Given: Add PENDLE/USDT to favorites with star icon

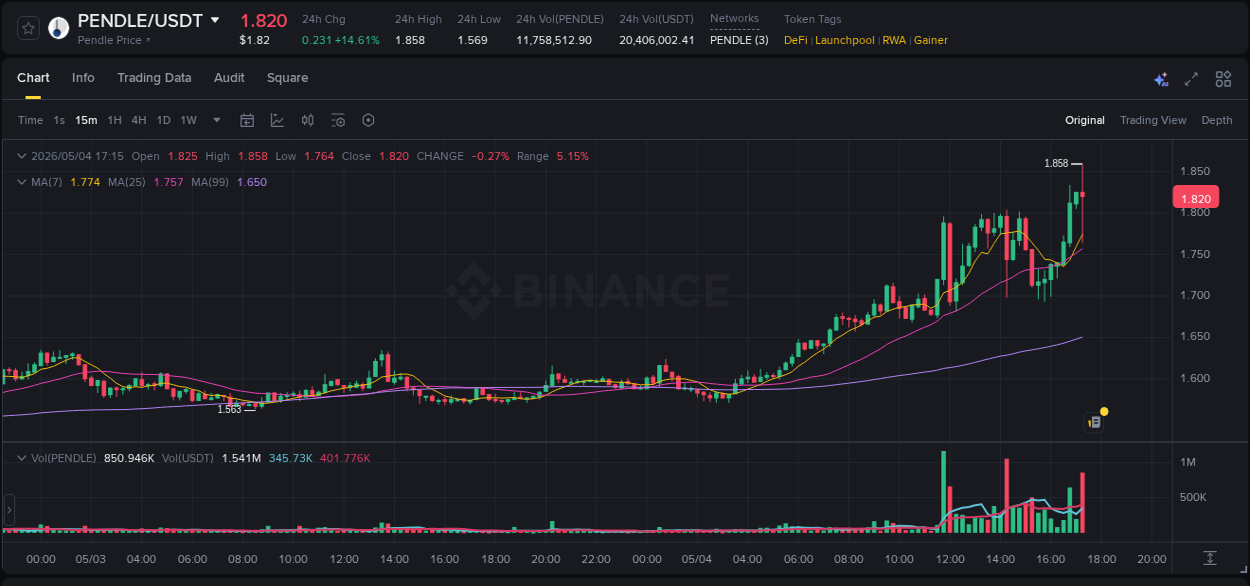Looking at the screenshot, I should point(28,28).
